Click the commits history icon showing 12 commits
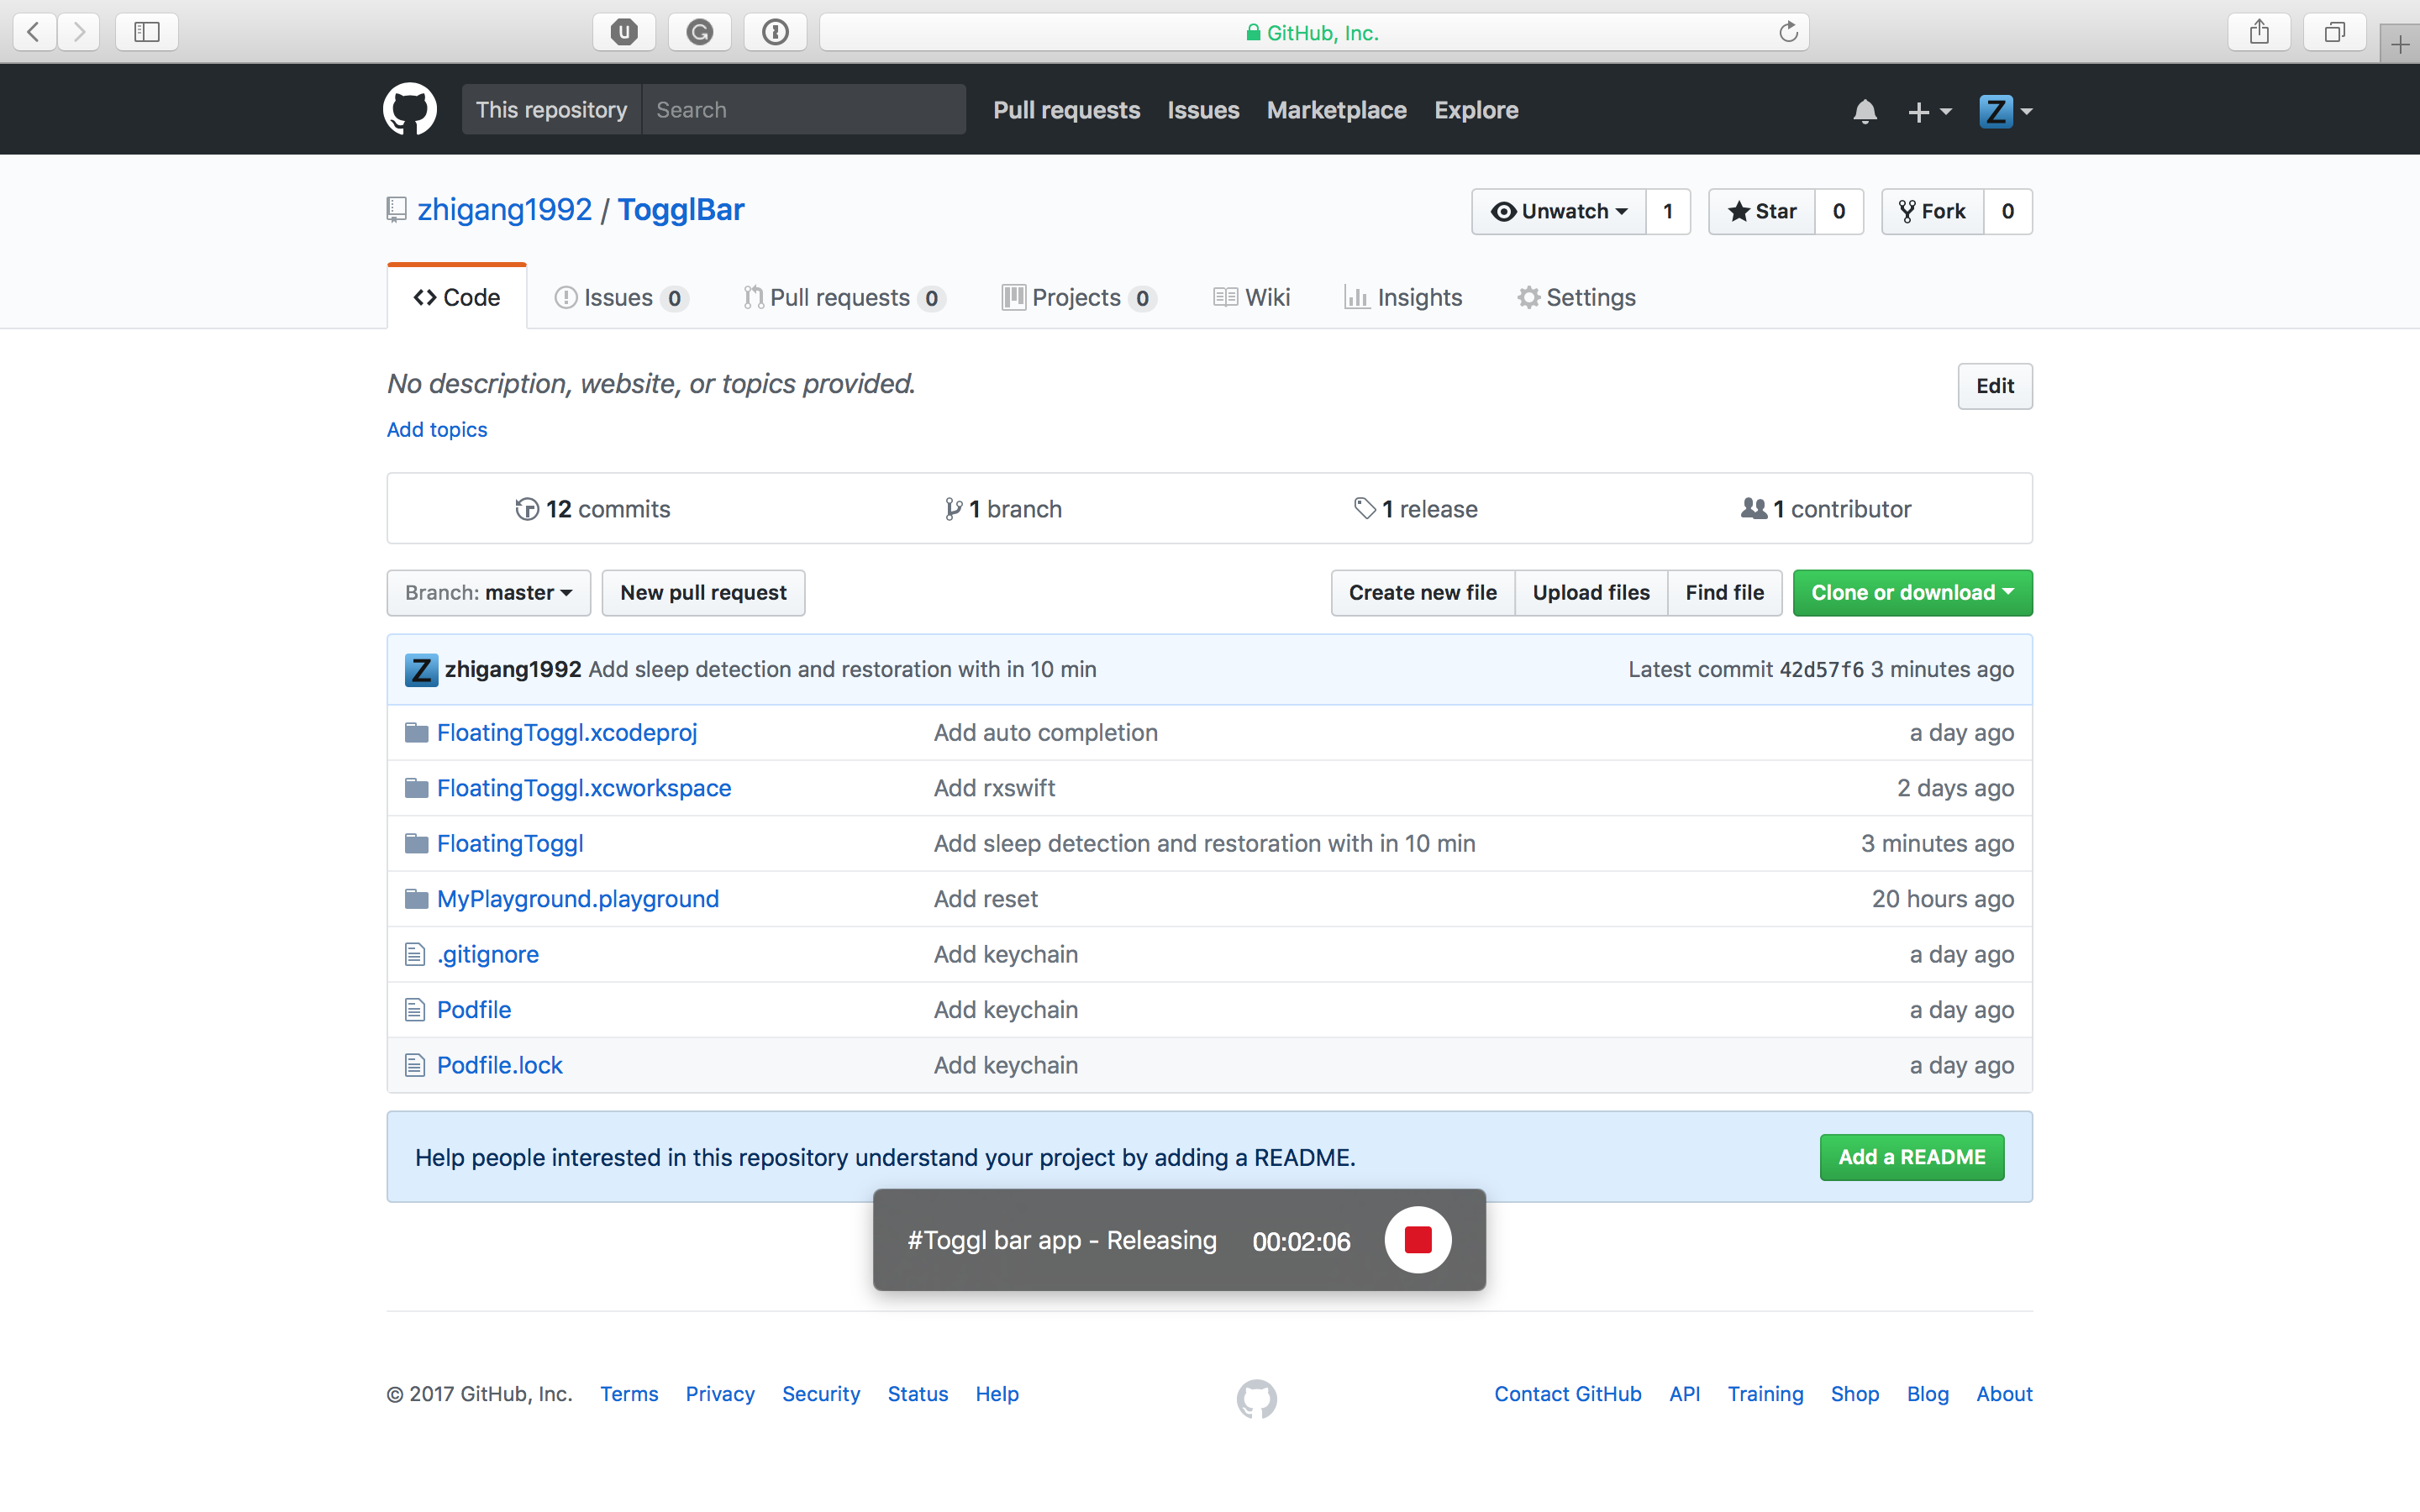 [525, 509]
